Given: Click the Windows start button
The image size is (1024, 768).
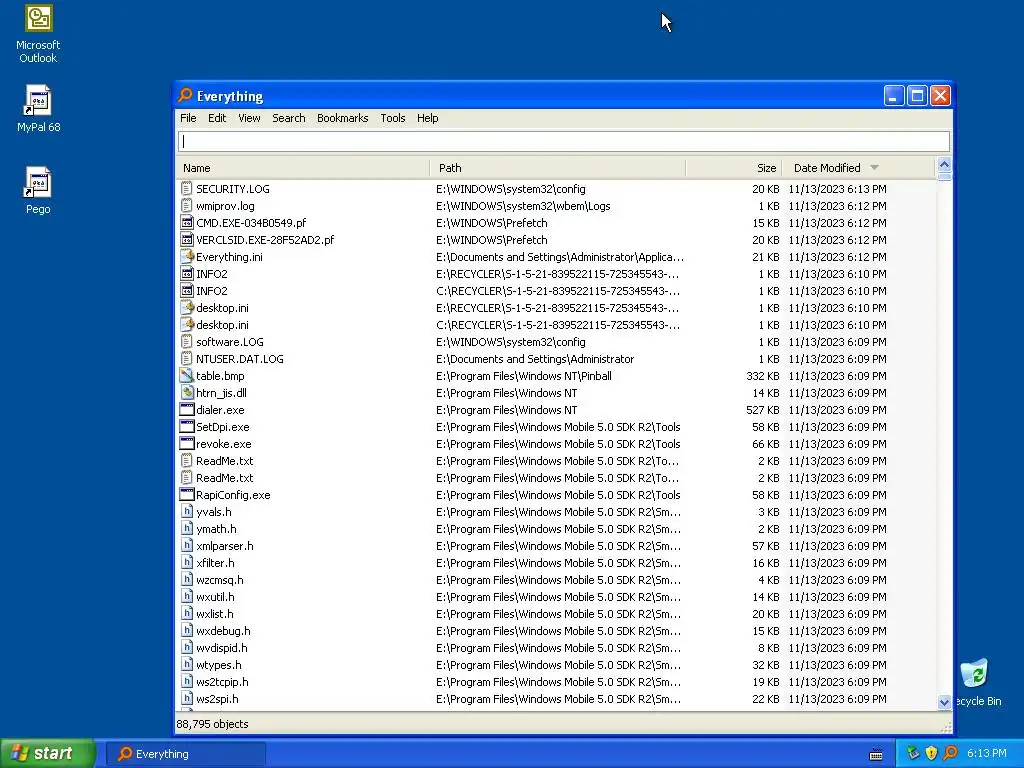Looking at the screenshot, I should click(x=47, y=753).
